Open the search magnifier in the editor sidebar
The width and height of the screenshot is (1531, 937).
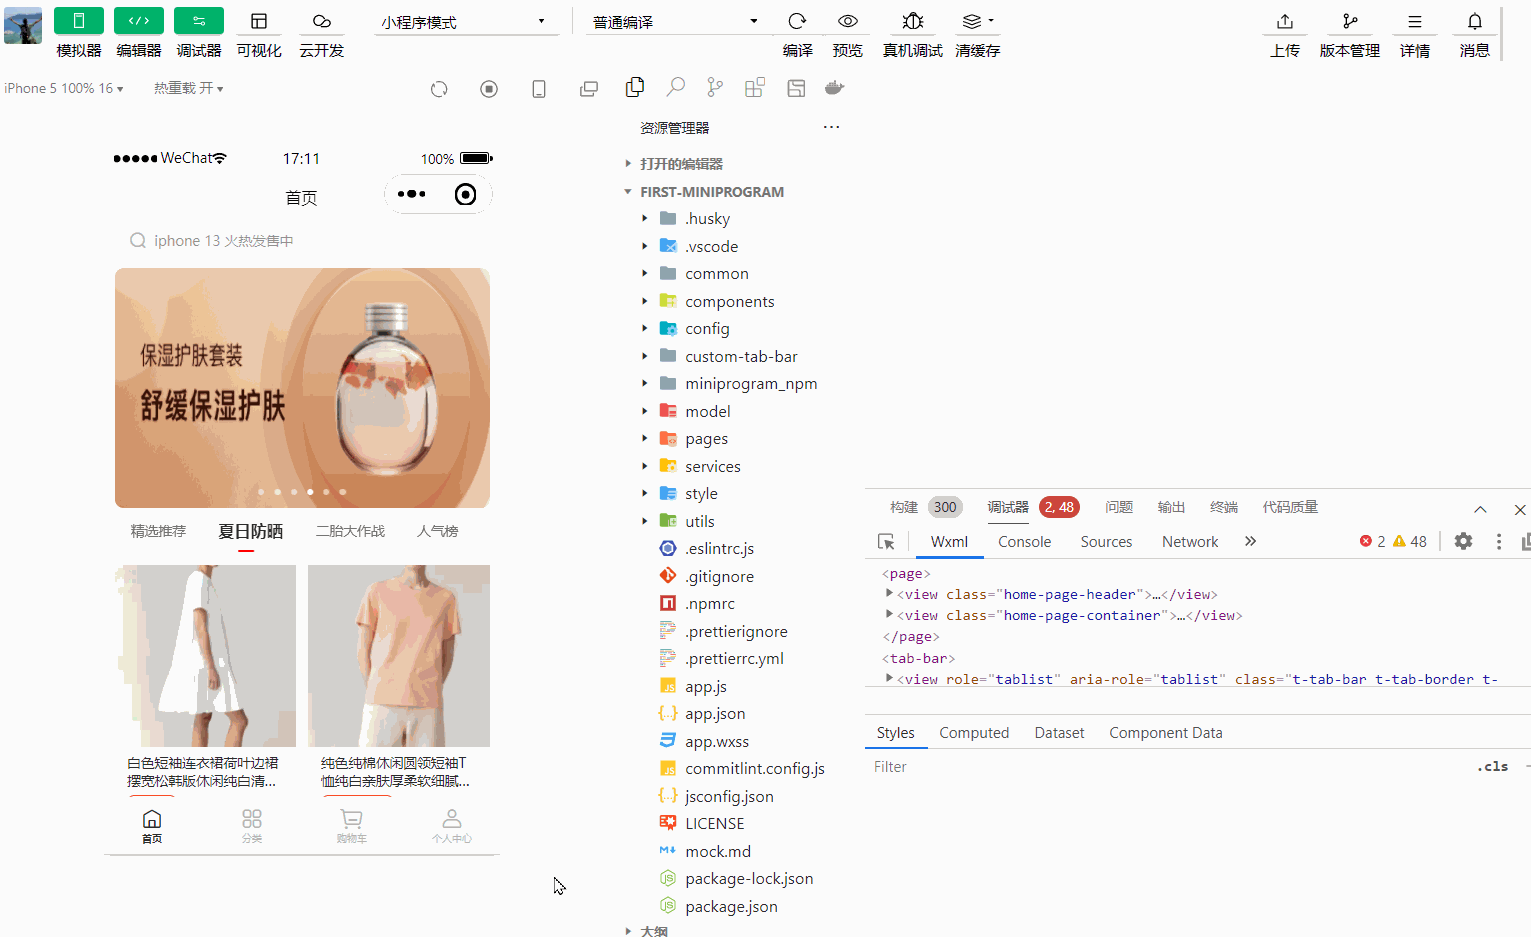coord(676,88)
